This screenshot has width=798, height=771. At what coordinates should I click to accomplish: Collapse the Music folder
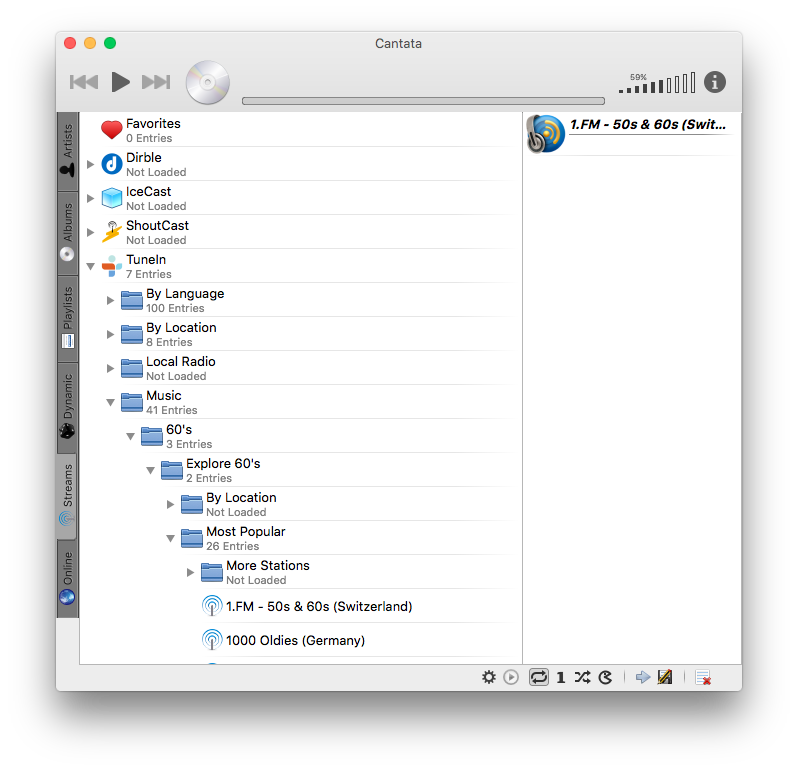(x=110, y=403)
